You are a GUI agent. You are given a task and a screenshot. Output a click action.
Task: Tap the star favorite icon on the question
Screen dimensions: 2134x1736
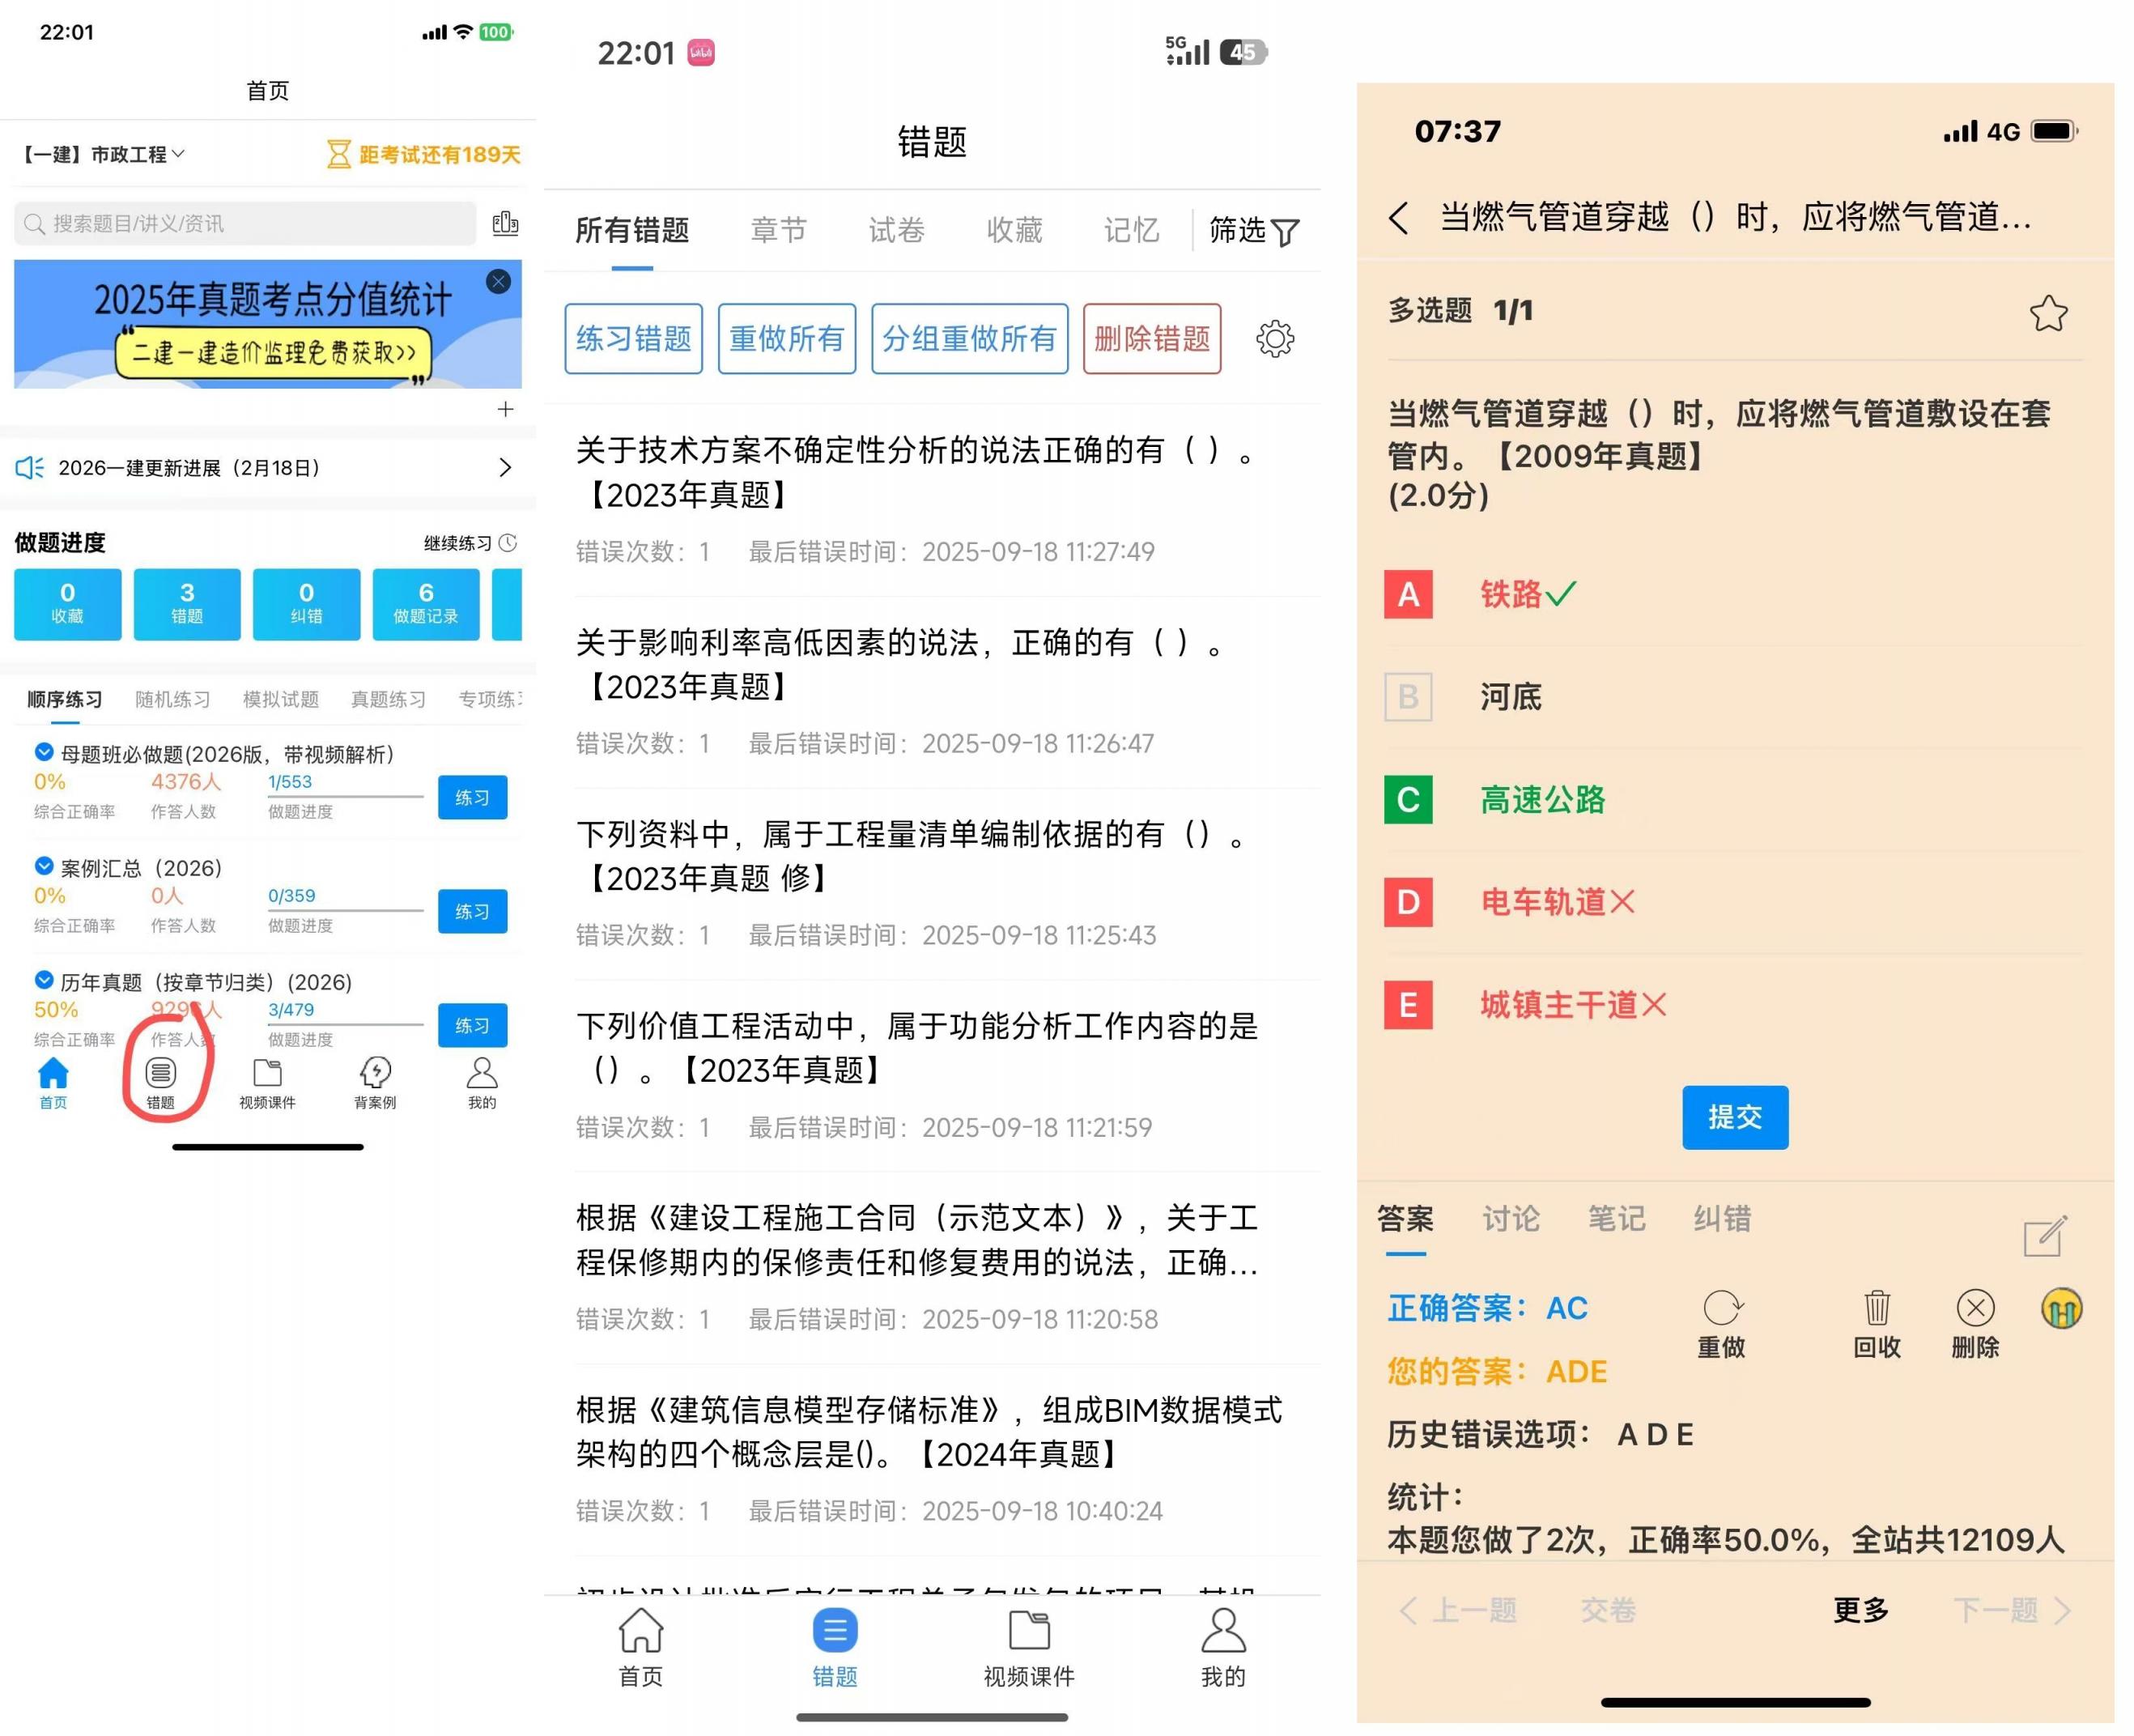(2047, 314)
